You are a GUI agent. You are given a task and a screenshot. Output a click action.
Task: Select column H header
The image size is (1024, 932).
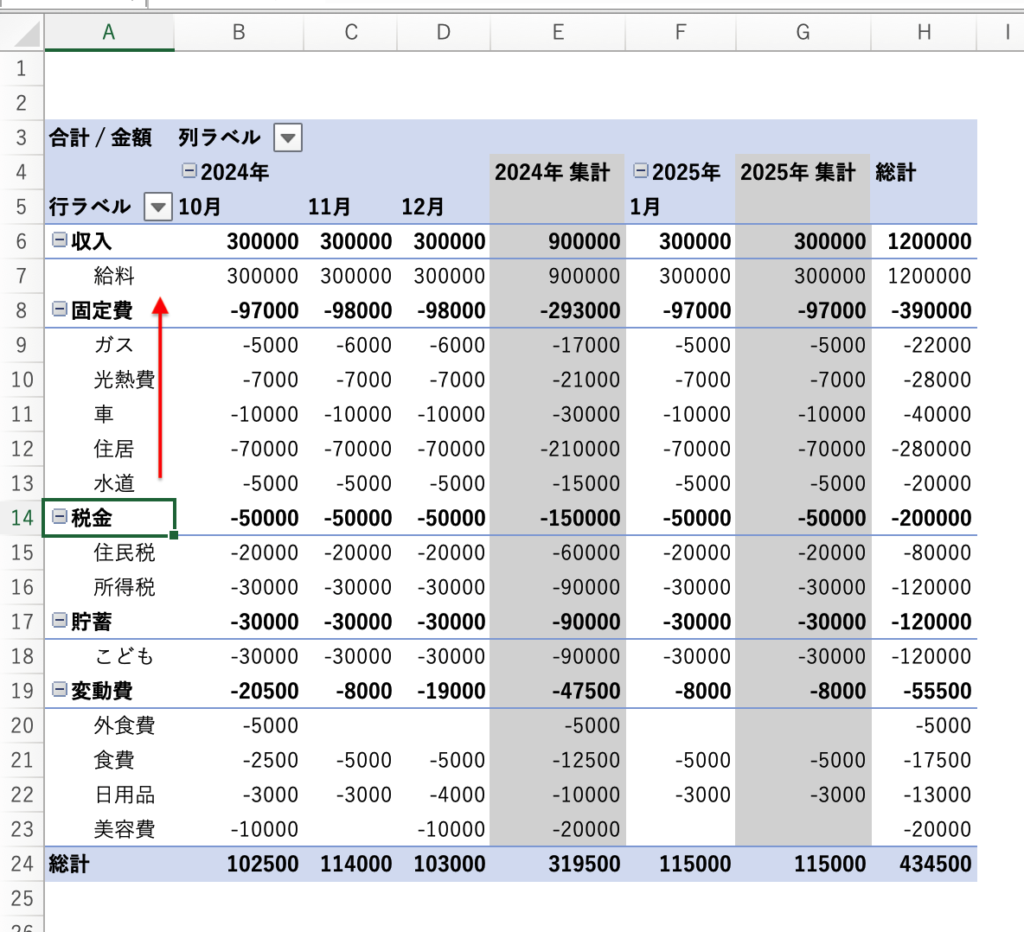[x=923, y=33]
